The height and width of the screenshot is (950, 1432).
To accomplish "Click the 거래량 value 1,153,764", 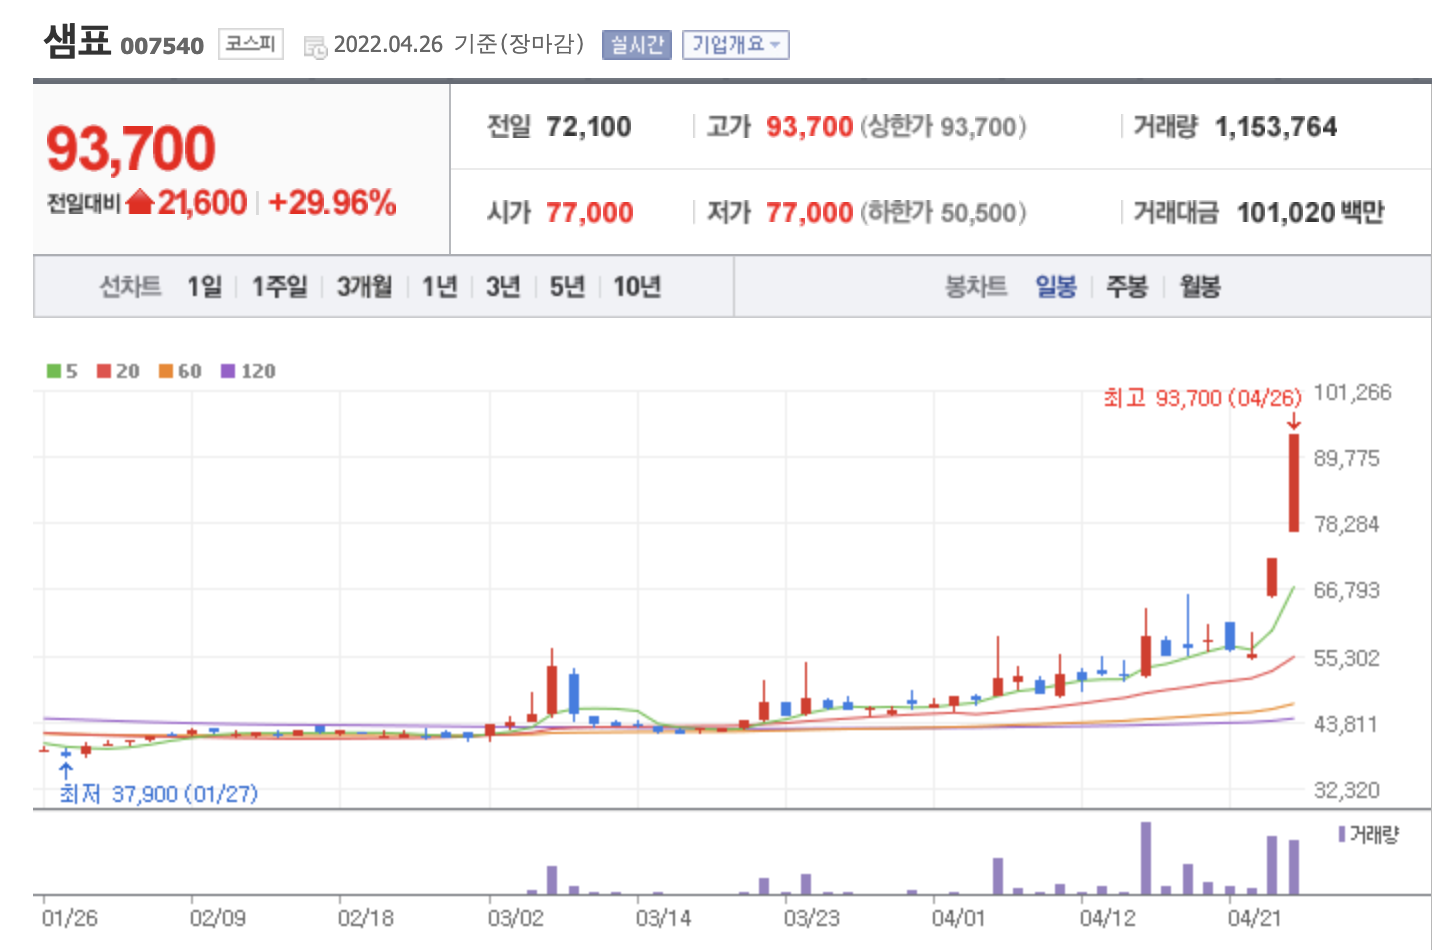I will [x=1276, y=127].
